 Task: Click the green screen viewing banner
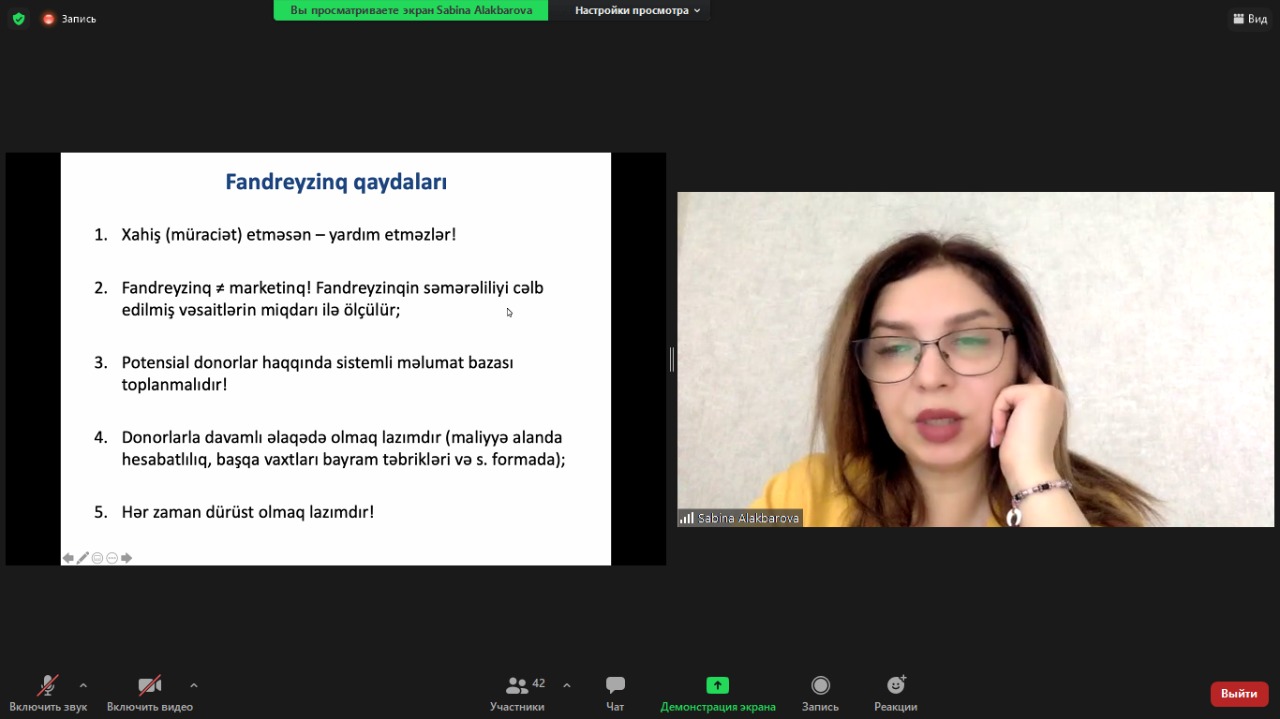pos(410,10)
